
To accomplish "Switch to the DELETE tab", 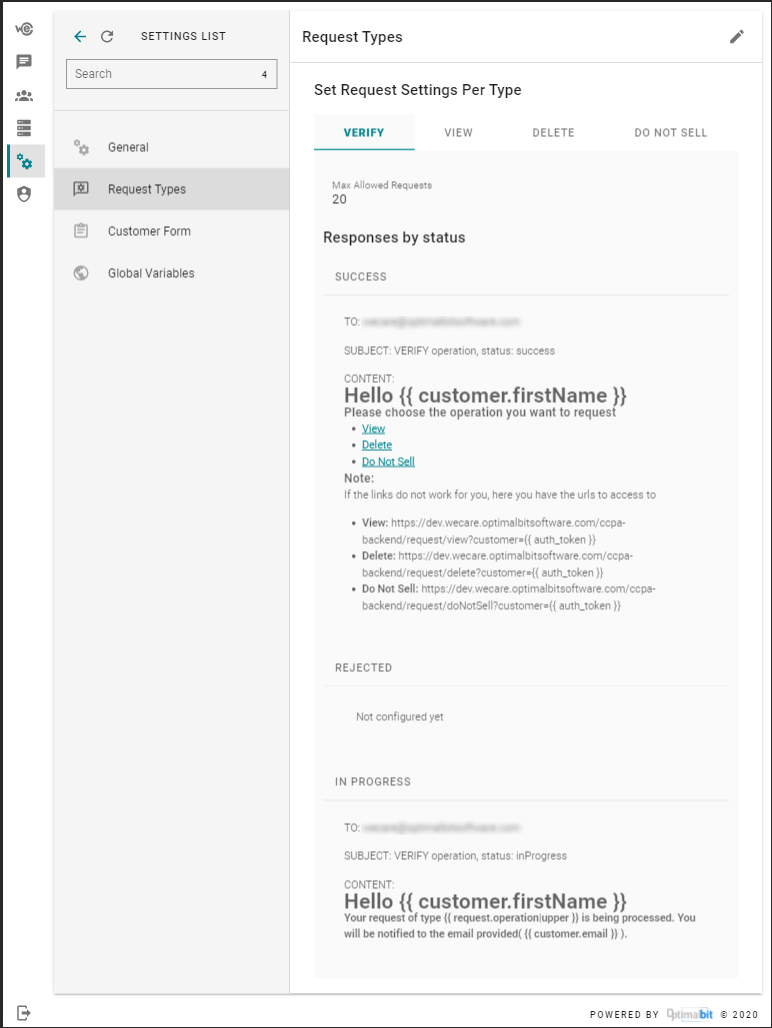I will [553, 132].
